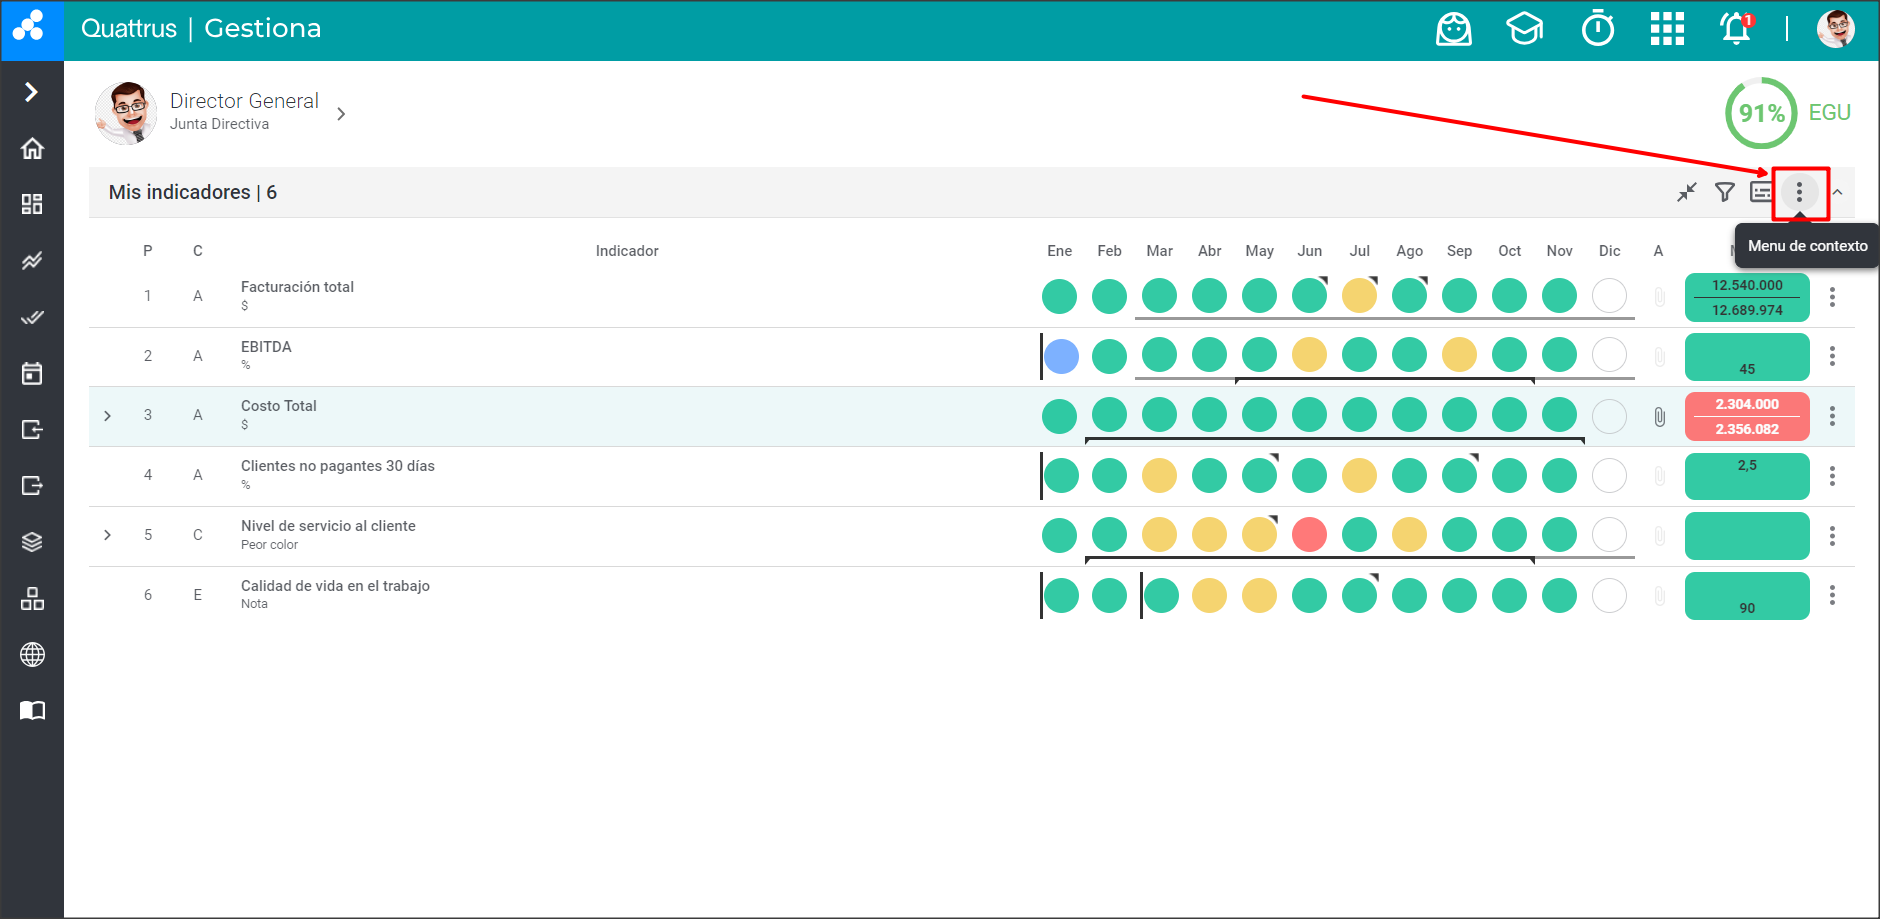Viewport: 1880px width, 919px height.
Task: Open the calendar sidebar icon
Action: [32, 374]
